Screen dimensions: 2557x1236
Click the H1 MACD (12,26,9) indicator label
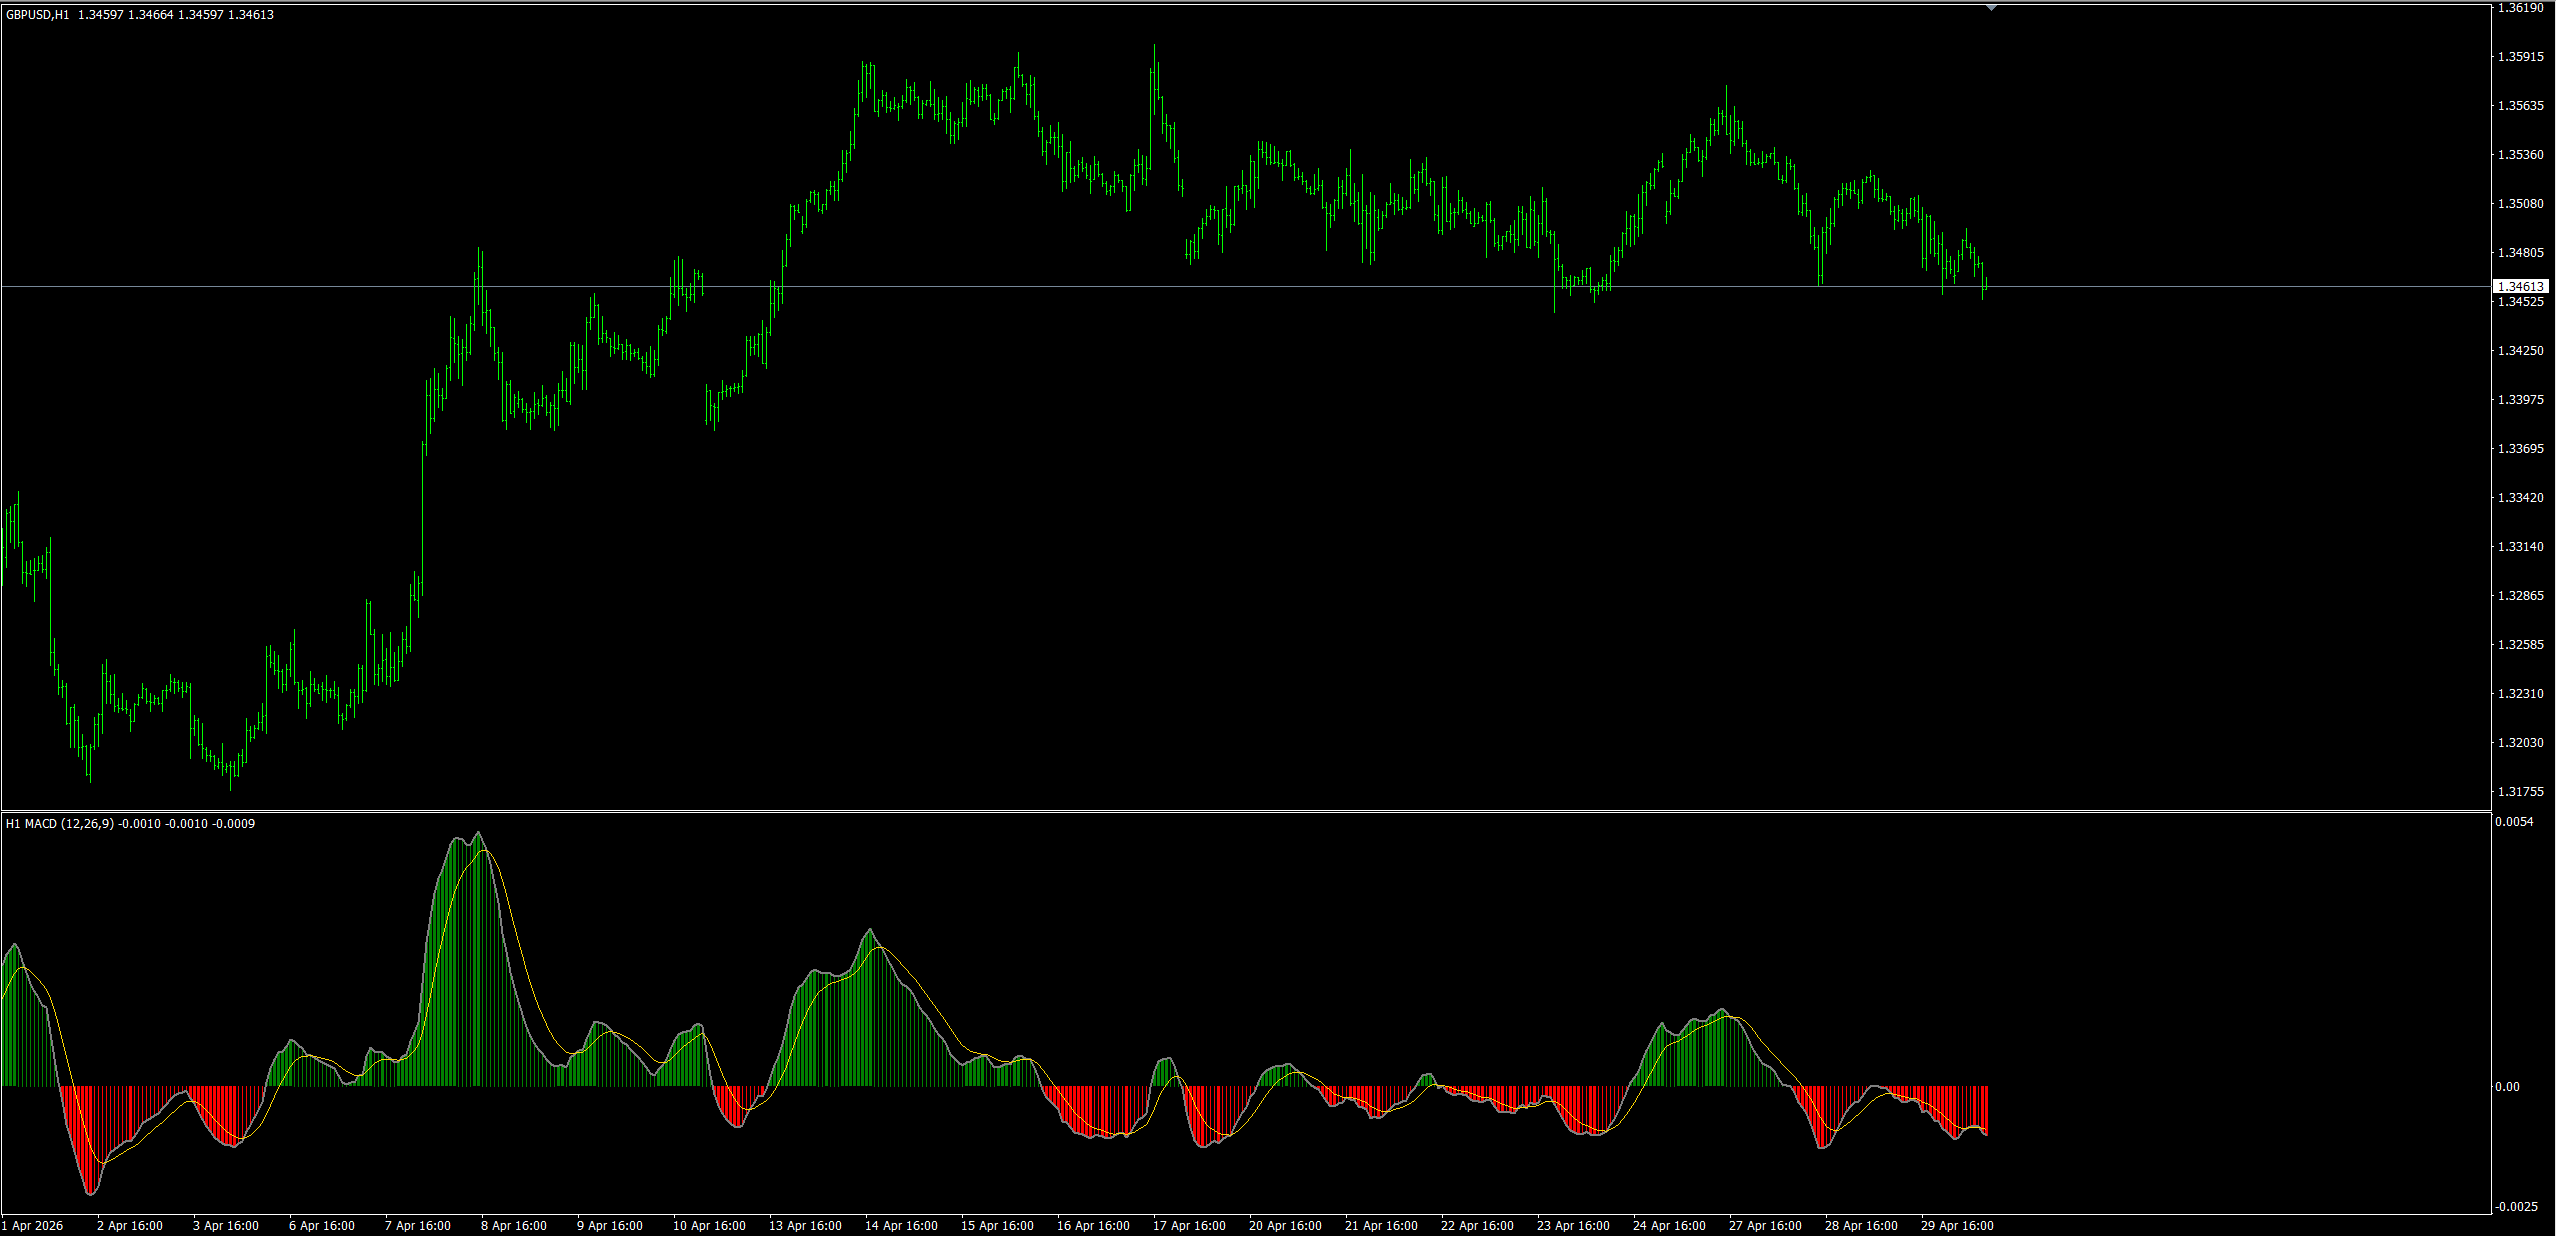[60, 824]
